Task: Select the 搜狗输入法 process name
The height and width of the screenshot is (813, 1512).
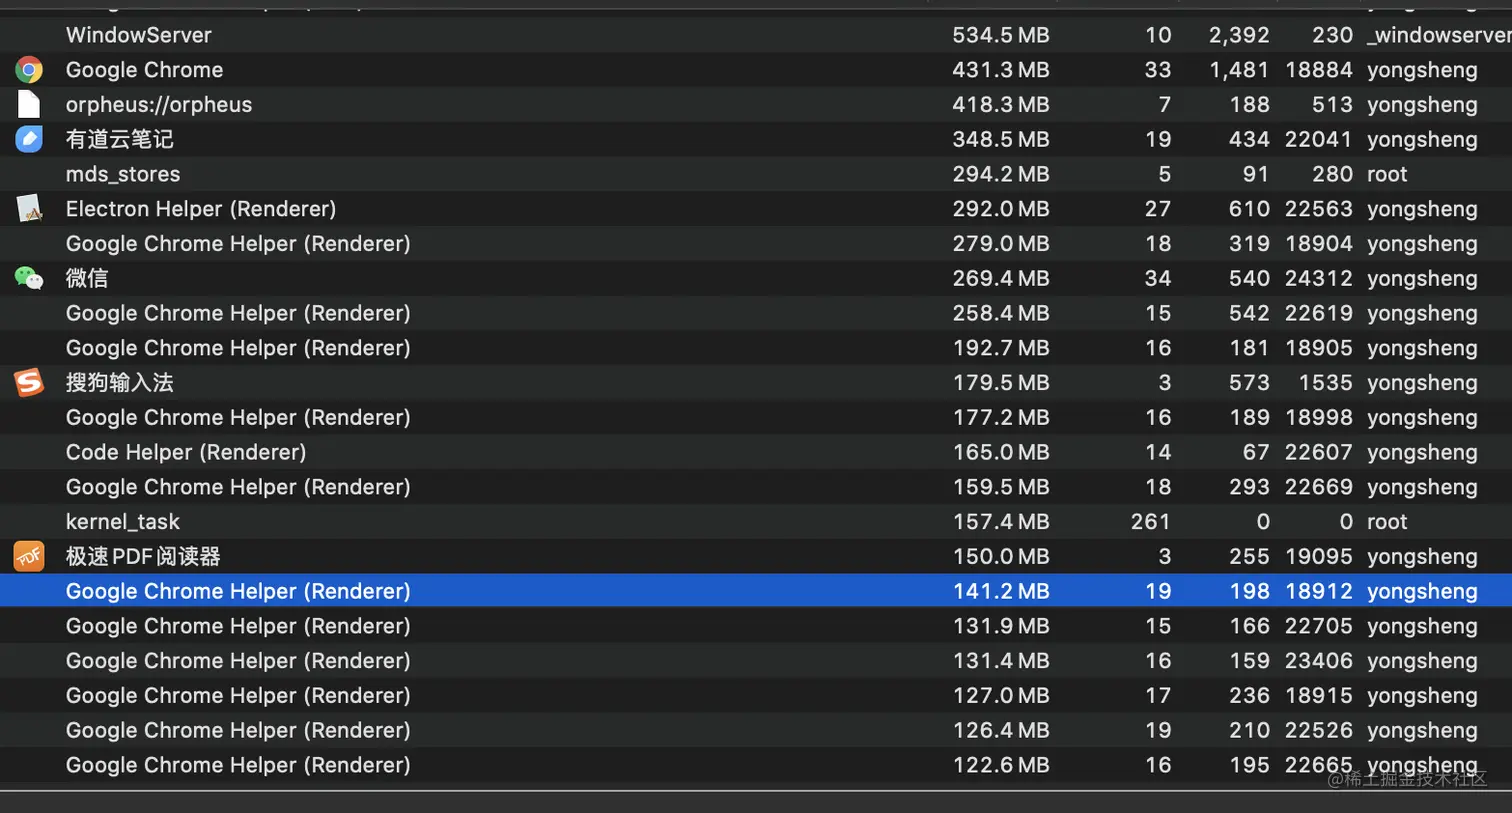Action: click(x=120, y=382)
